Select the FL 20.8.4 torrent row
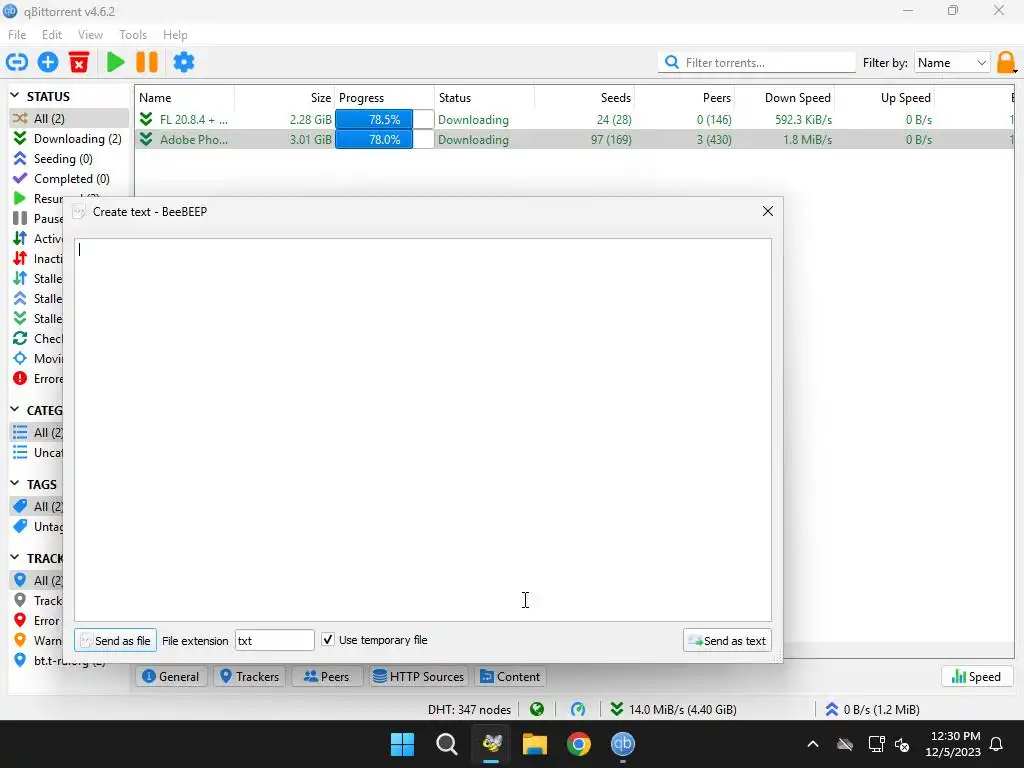 tap(575, 120)
